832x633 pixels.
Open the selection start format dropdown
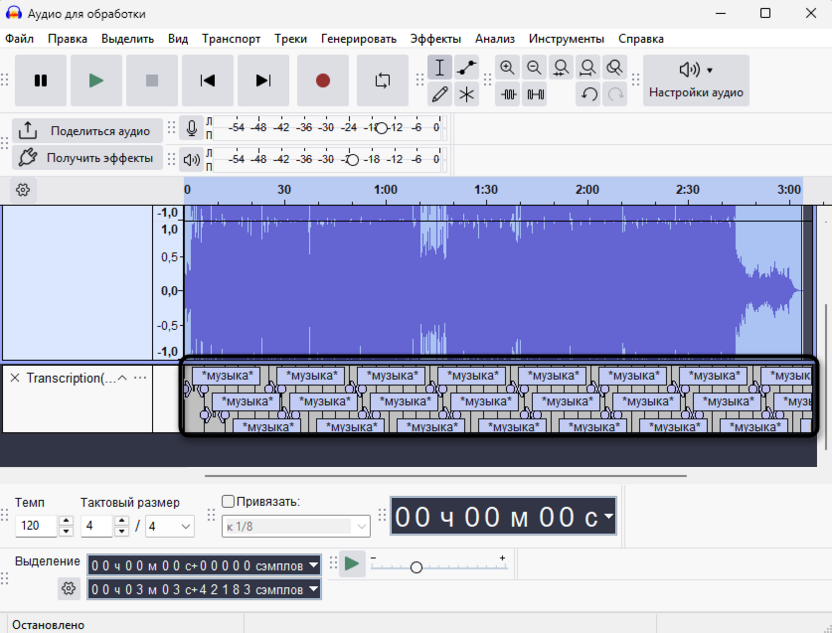314,565
